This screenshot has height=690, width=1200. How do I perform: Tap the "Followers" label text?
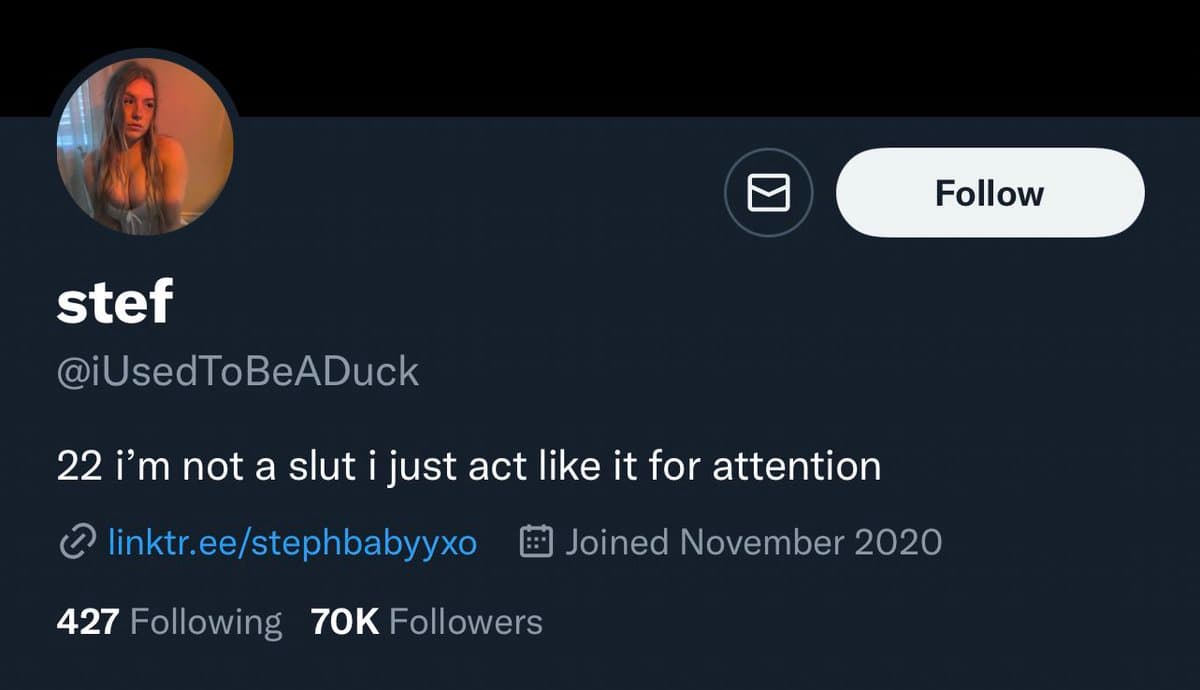pos(465,621)
